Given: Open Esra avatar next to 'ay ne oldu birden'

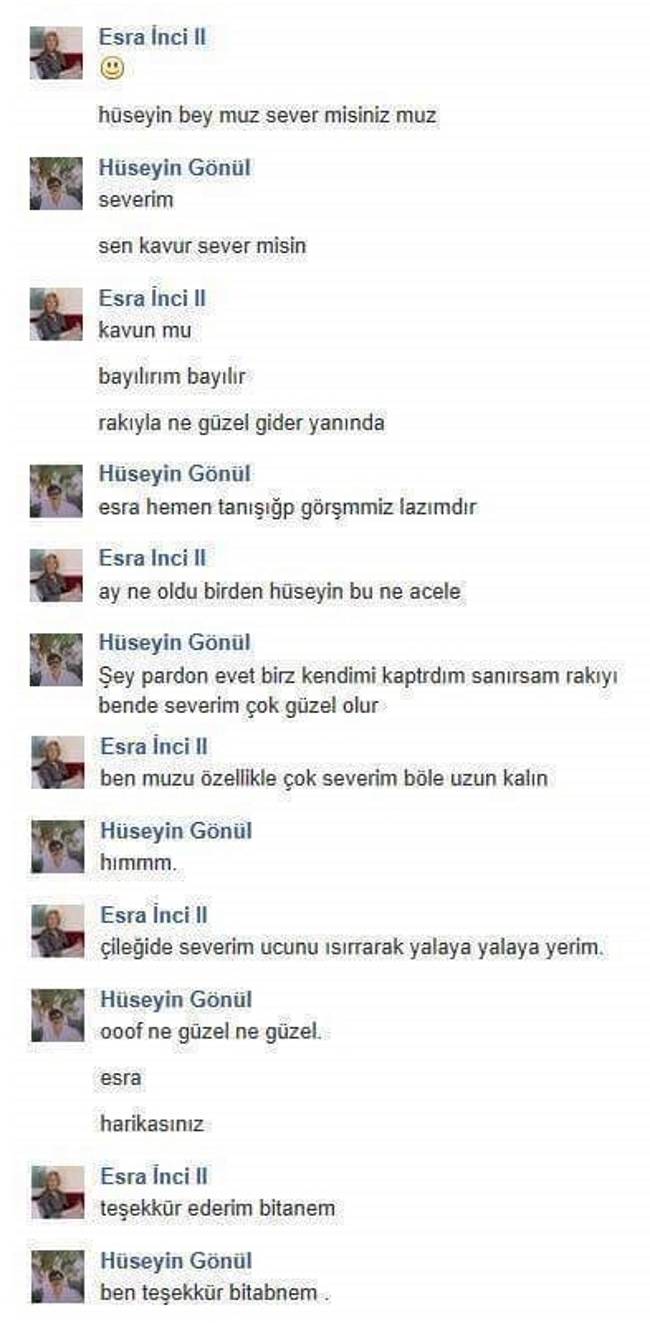Looking at the screenshot, I should (57, 575).
